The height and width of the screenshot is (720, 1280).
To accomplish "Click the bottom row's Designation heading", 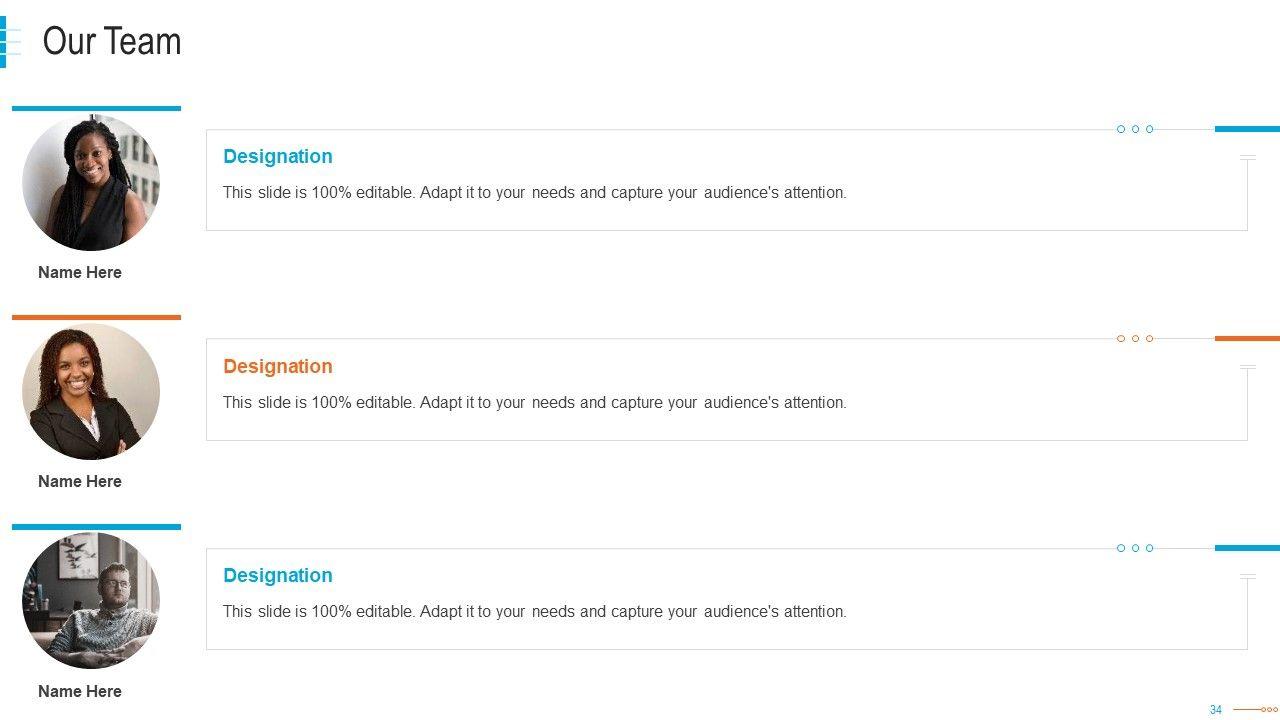I will [x=278, y=575].
